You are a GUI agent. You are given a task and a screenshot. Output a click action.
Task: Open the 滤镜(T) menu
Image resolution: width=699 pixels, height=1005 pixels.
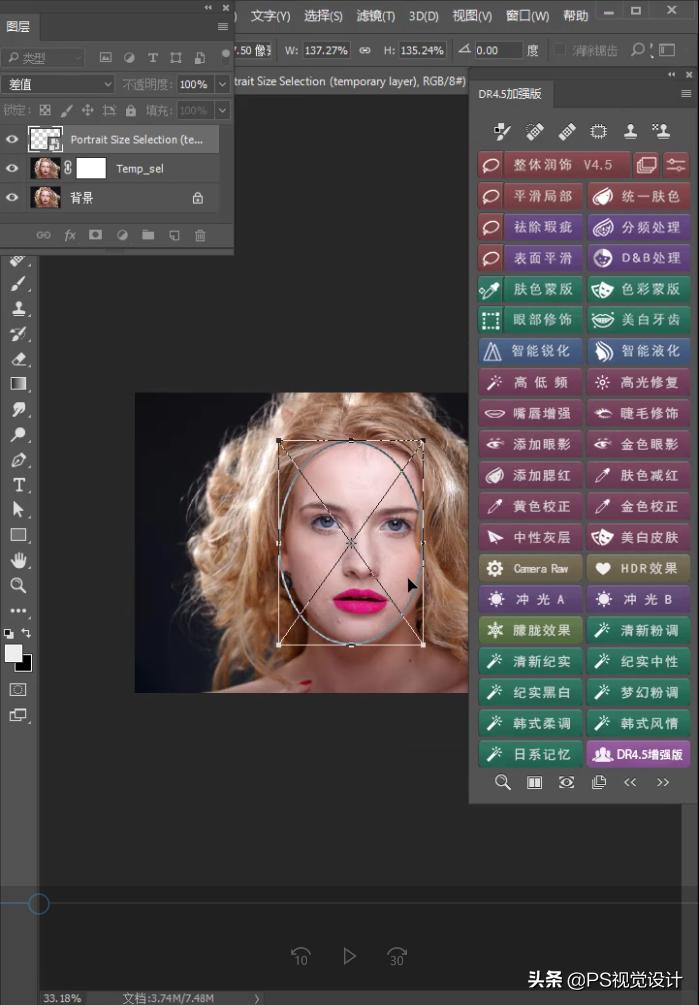coord(375,16)
